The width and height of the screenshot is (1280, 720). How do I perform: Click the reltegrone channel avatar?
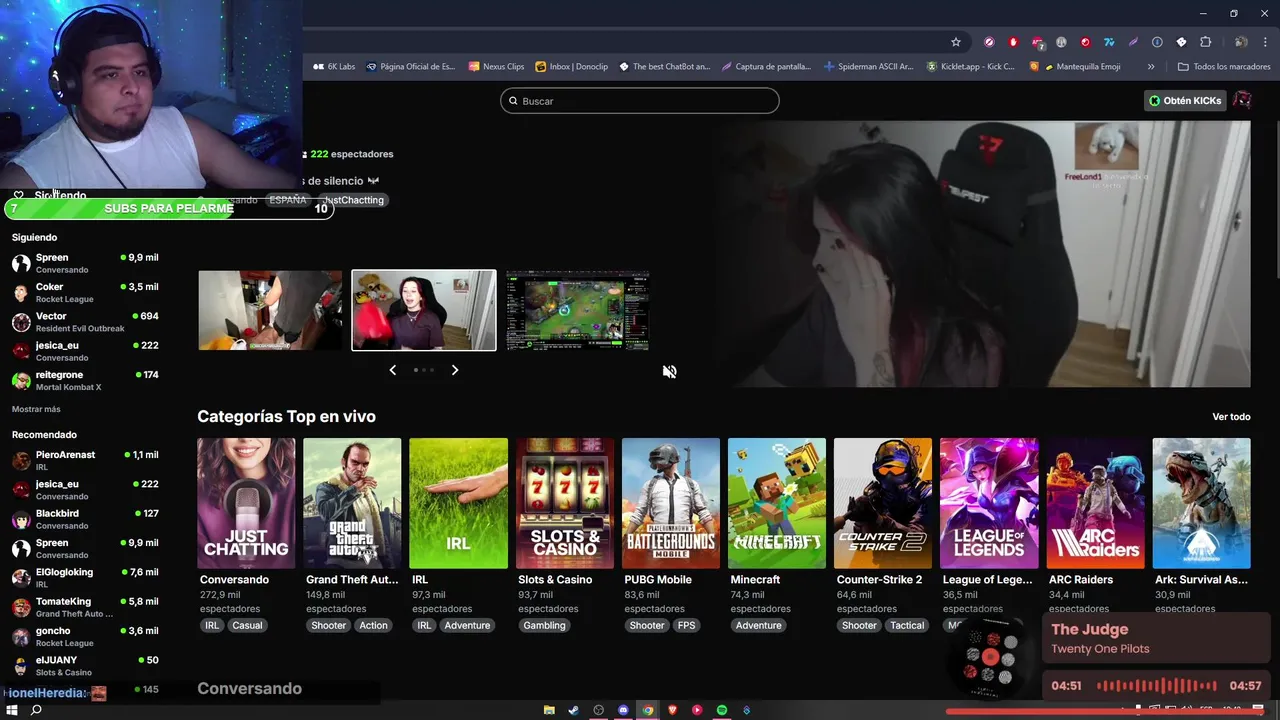21,381
